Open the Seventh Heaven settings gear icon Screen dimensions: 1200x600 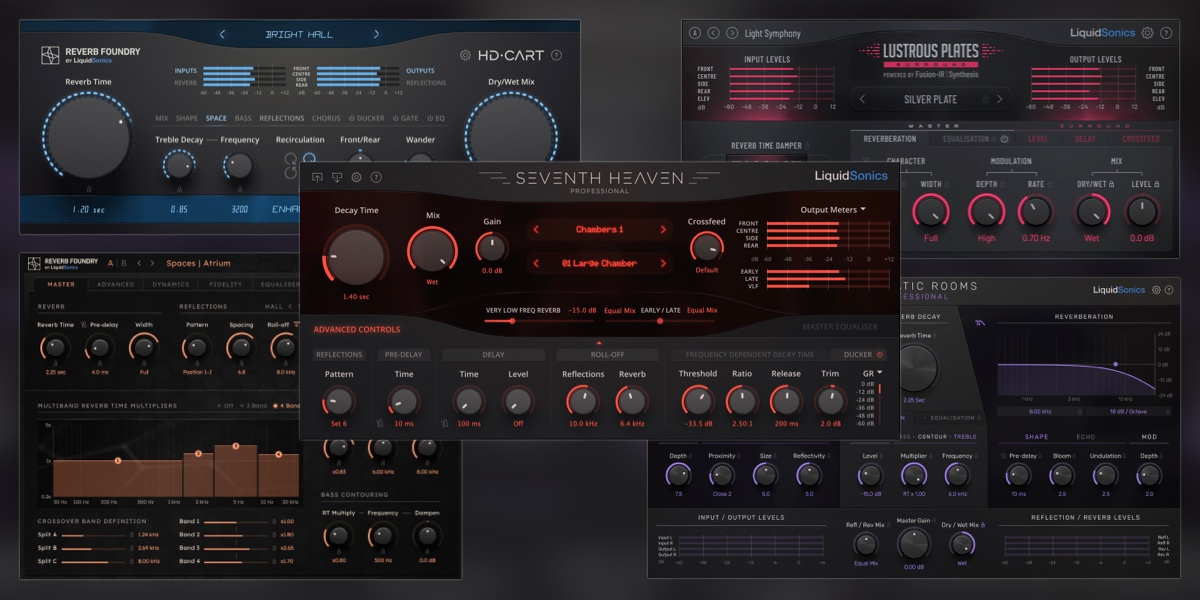357,176
